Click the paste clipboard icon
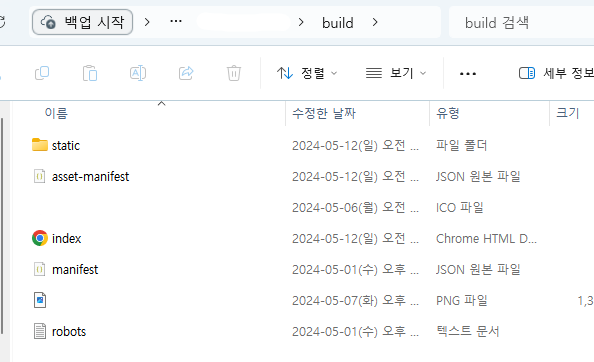594x362 pixels. coord(90,73)
